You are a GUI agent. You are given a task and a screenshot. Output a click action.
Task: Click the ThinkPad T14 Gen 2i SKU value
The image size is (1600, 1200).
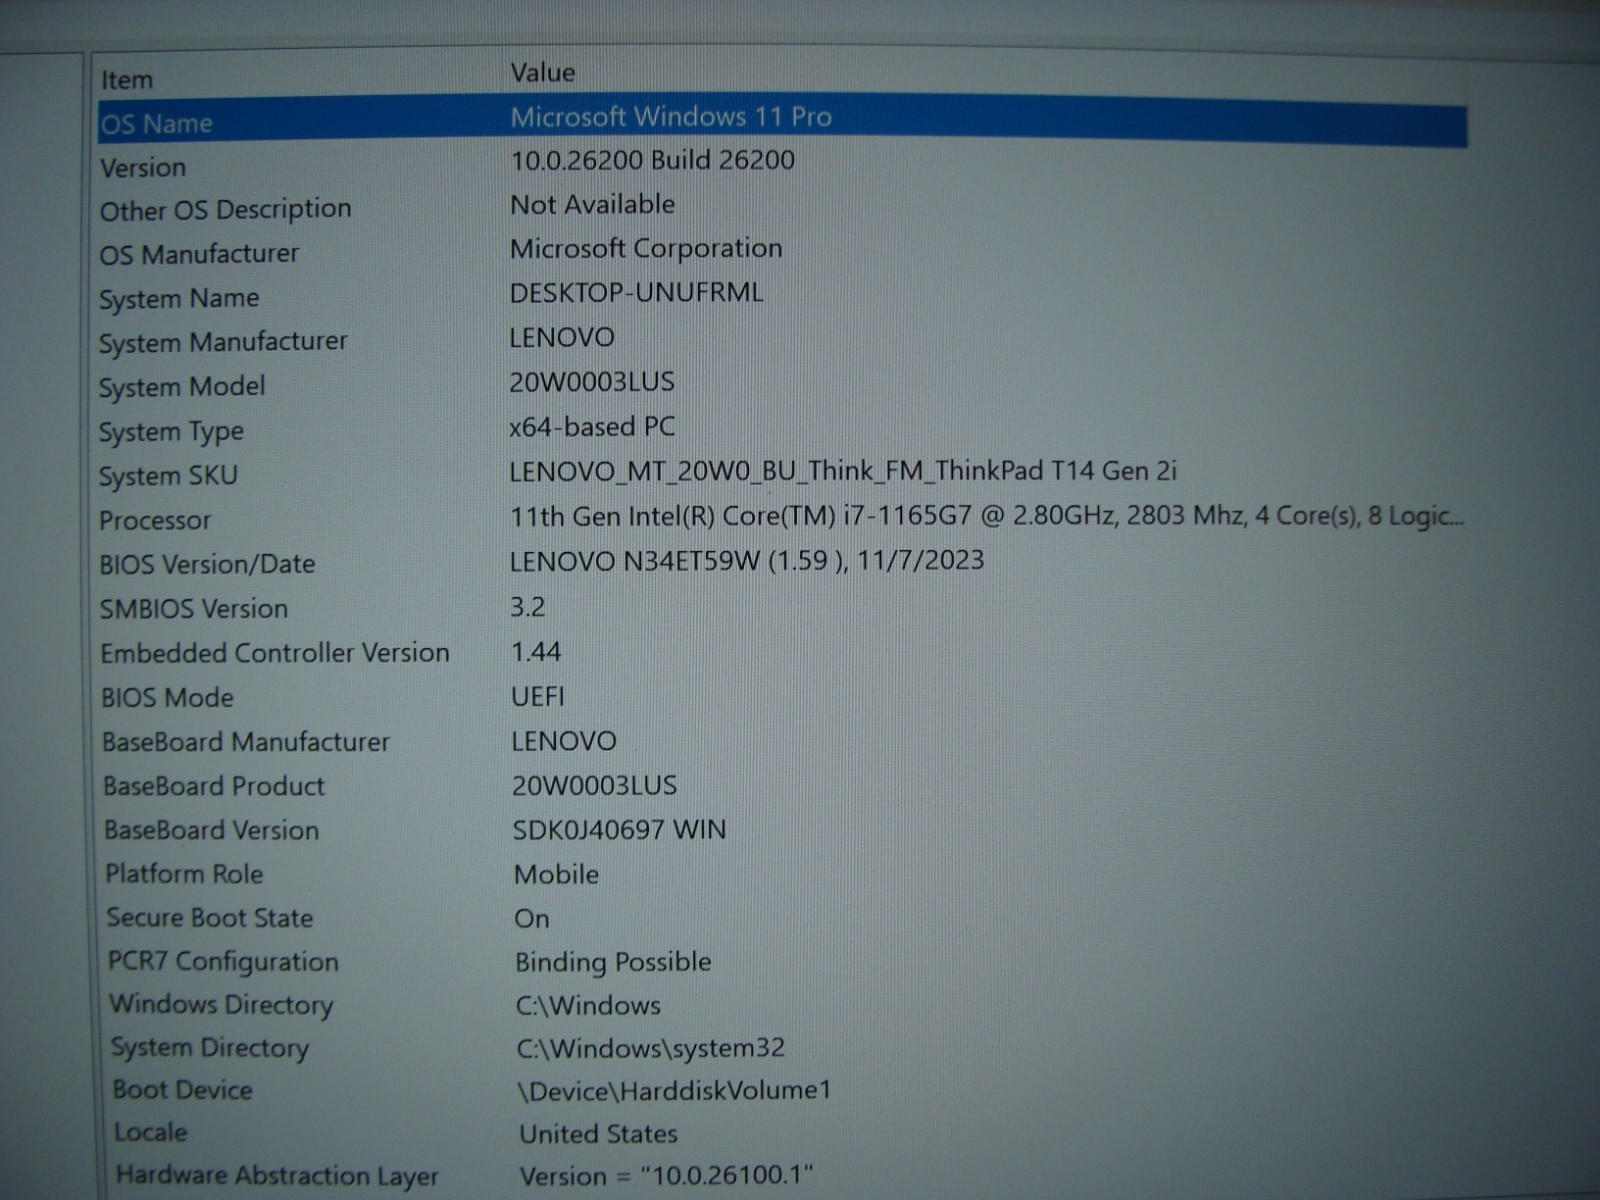tap(843, 471)
